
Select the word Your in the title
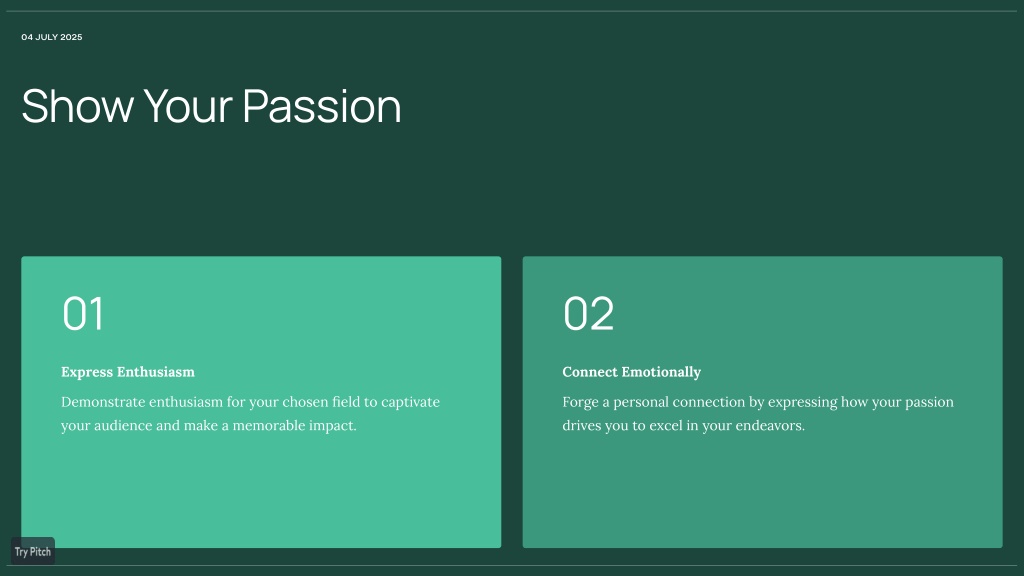coord(187,106)
